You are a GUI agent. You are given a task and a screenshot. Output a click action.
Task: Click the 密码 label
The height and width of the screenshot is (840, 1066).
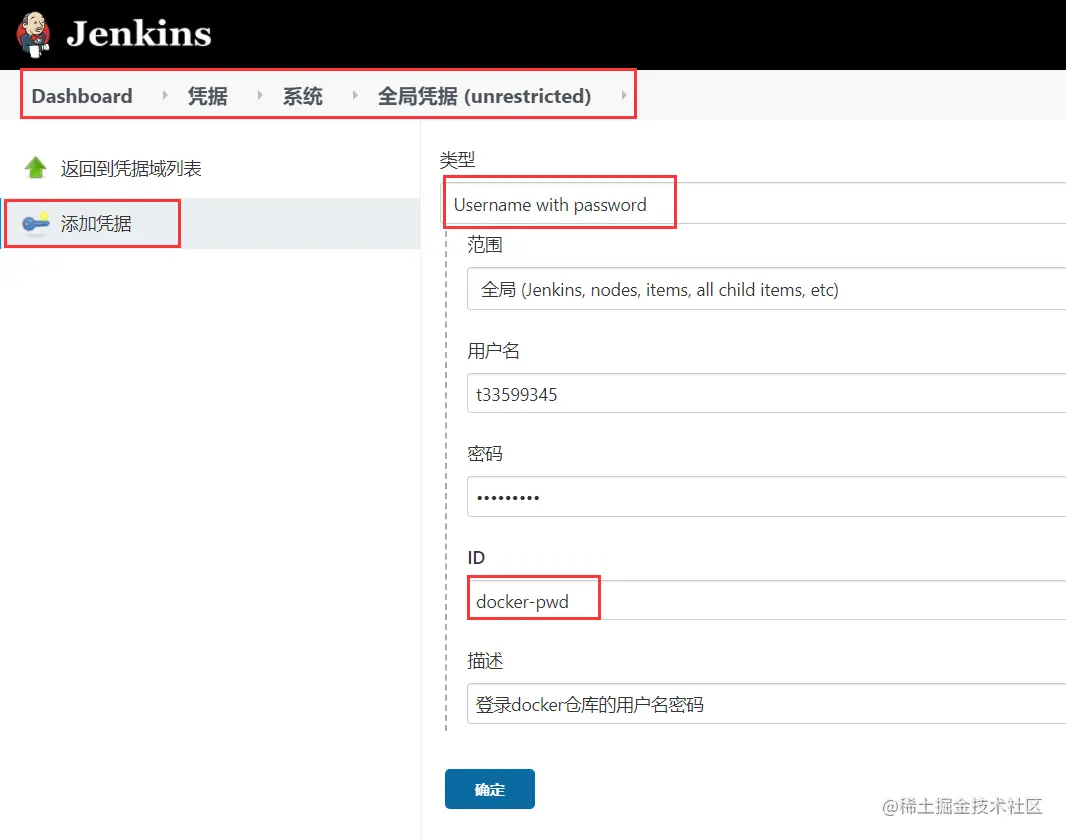(485, 453)
